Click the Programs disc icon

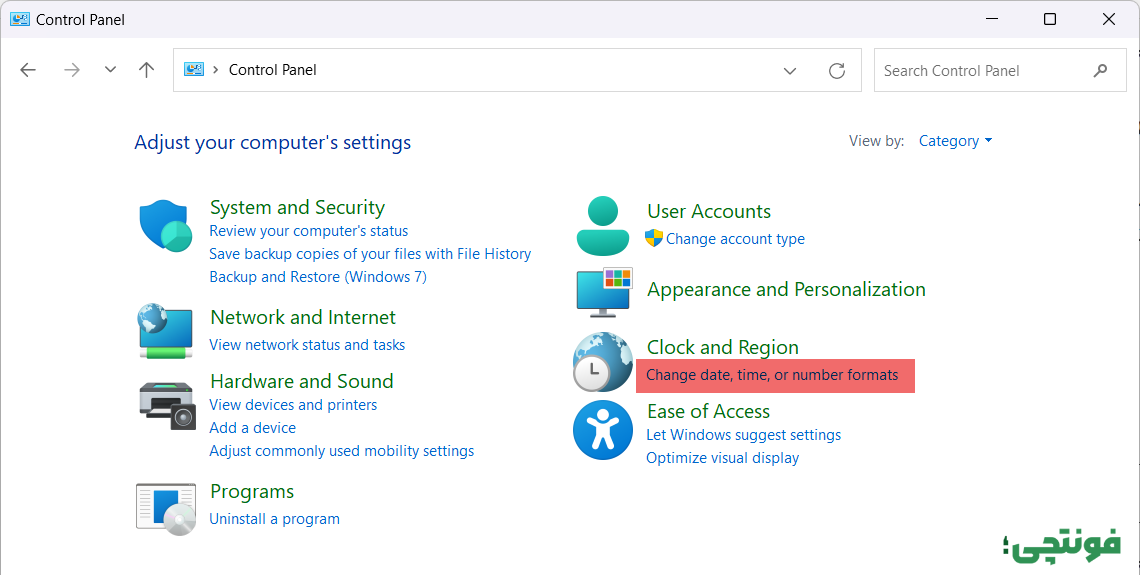click(166, 509)
